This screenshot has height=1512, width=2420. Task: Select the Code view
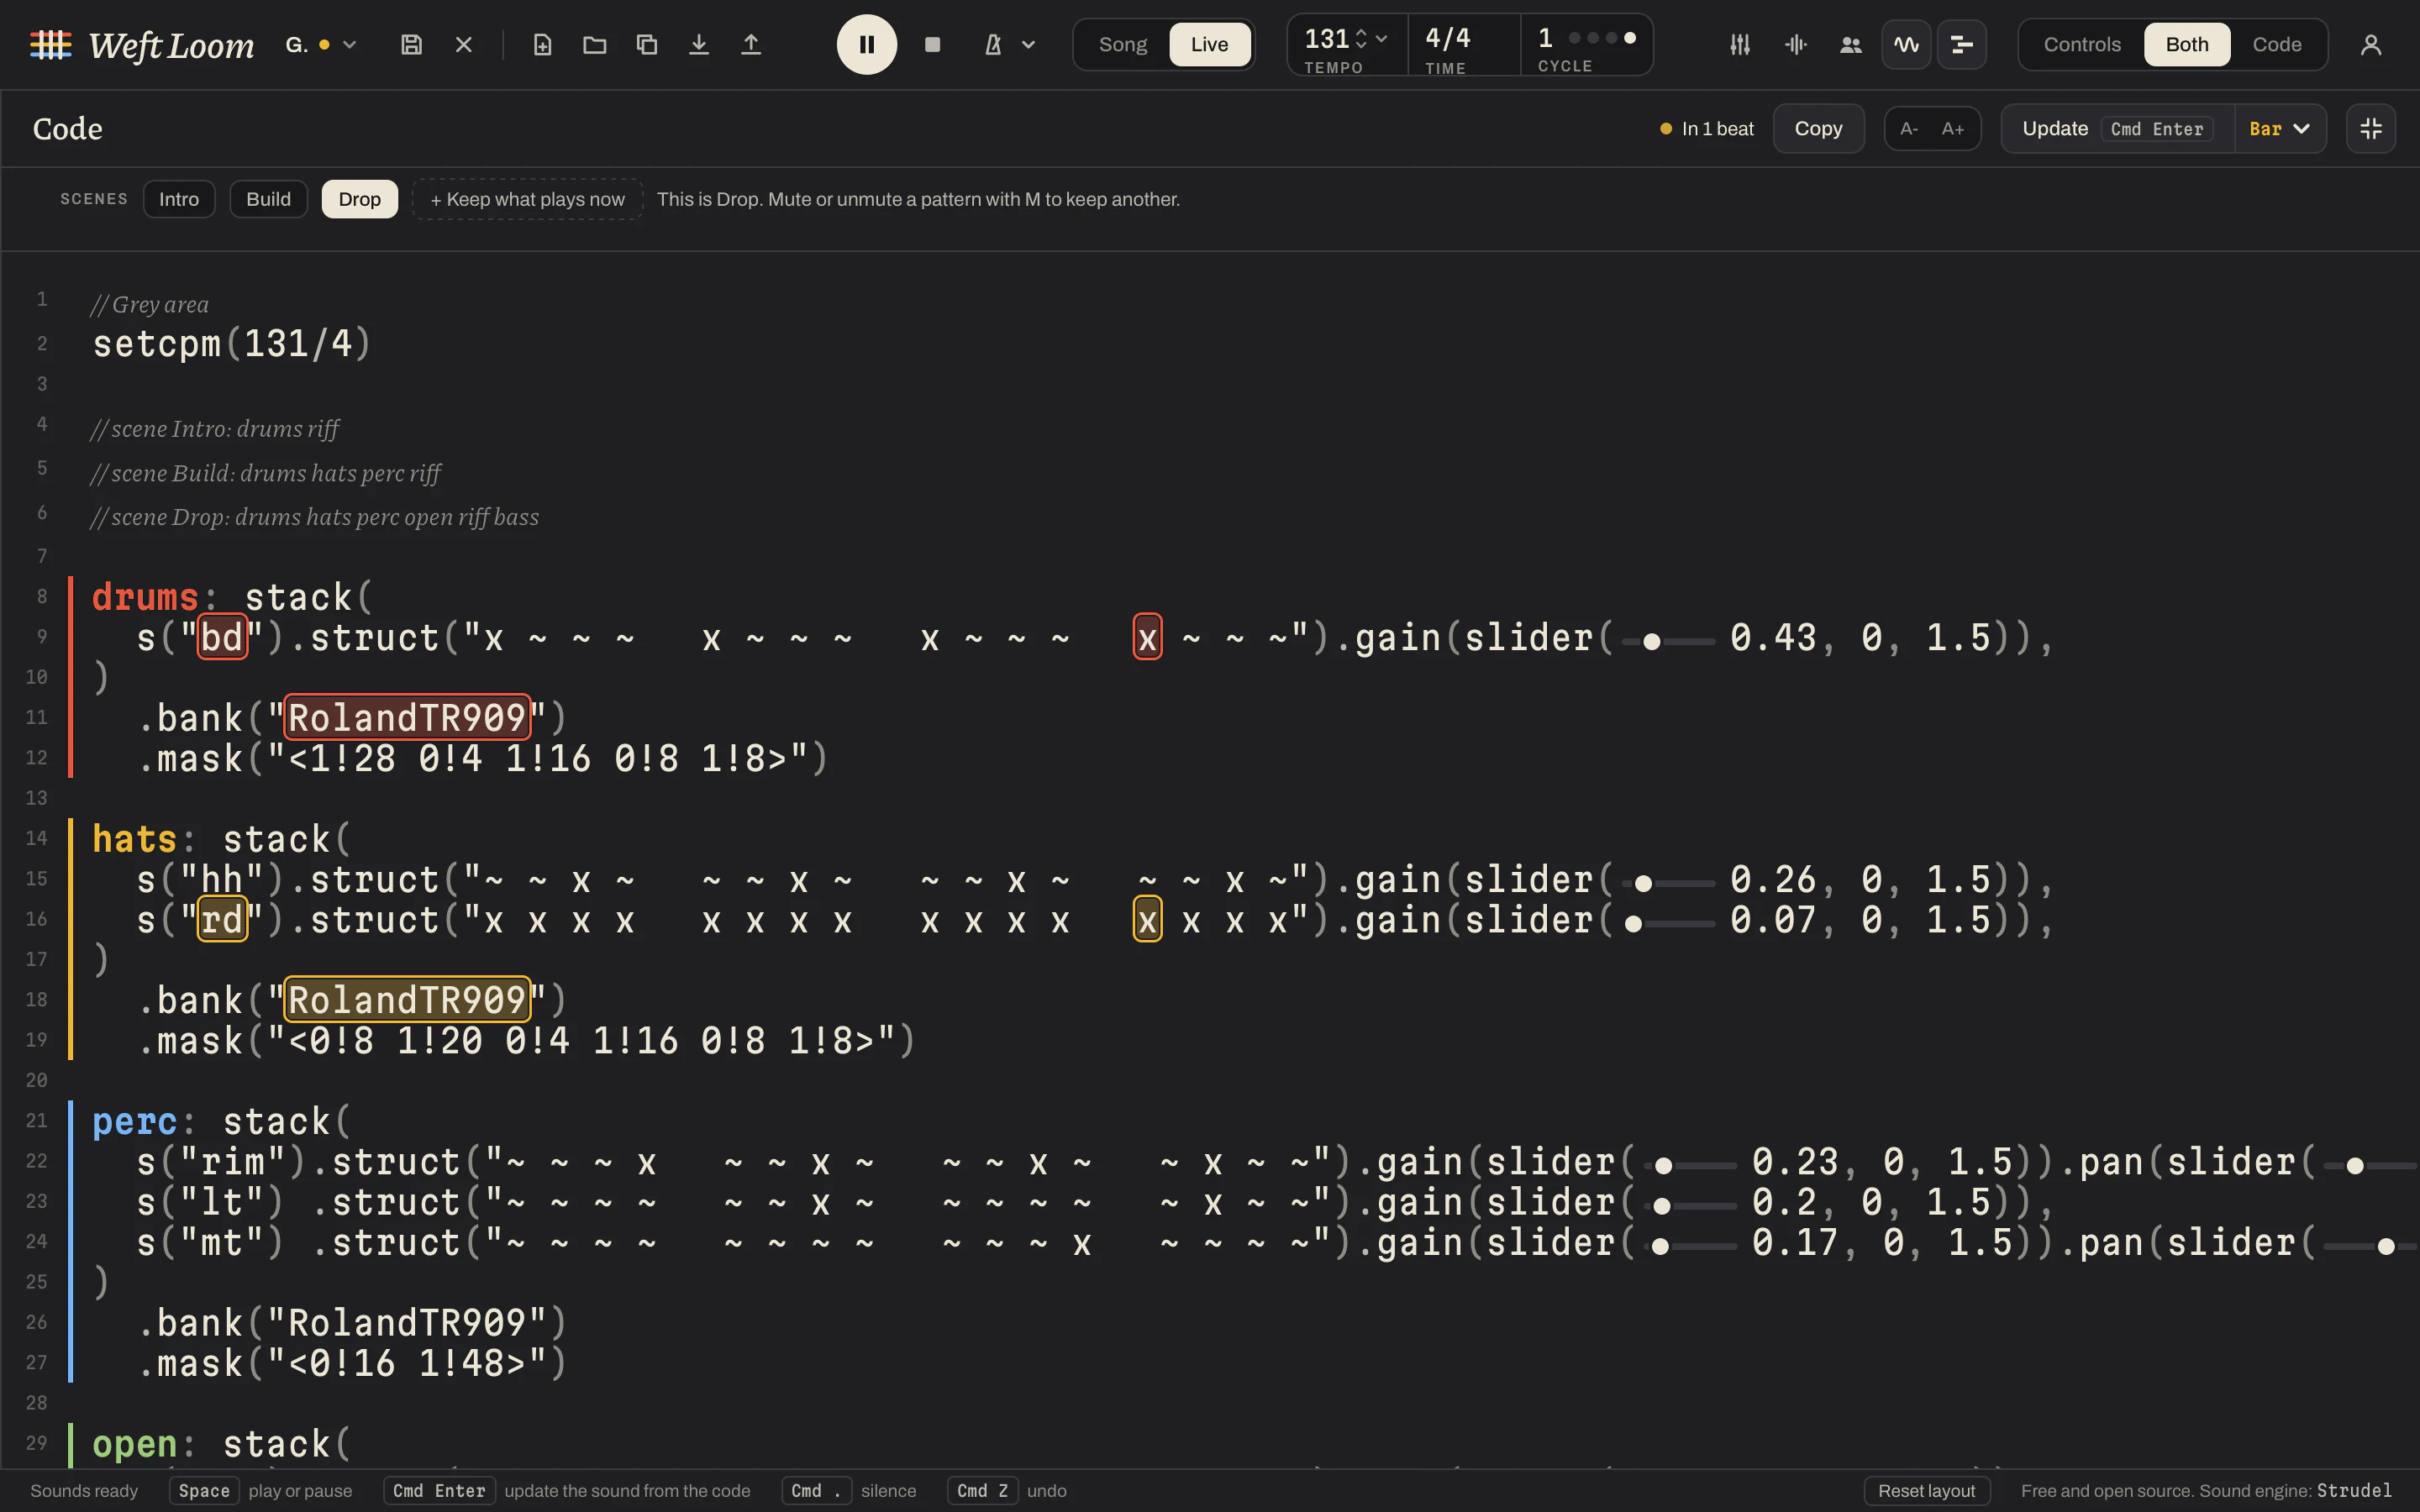(2277, 44)
